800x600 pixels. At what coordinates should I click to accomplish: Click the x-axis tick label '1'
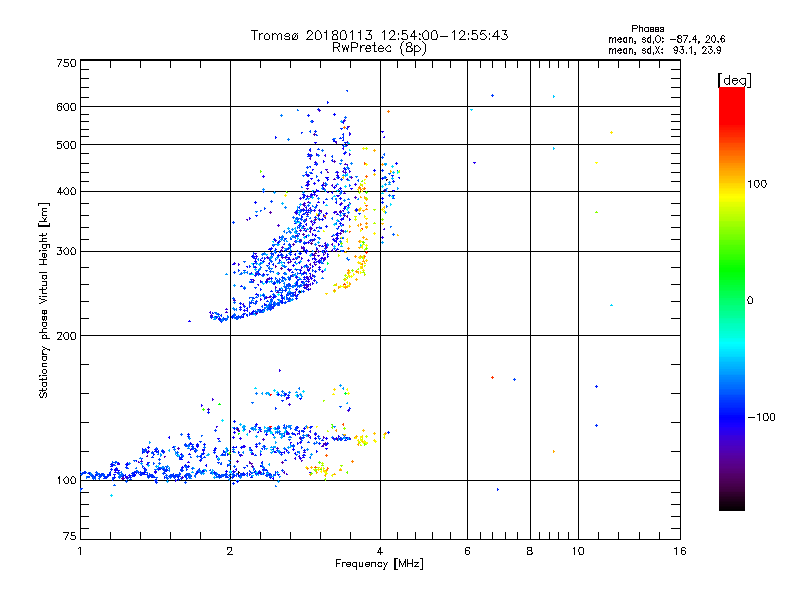(x=80, y=551)
